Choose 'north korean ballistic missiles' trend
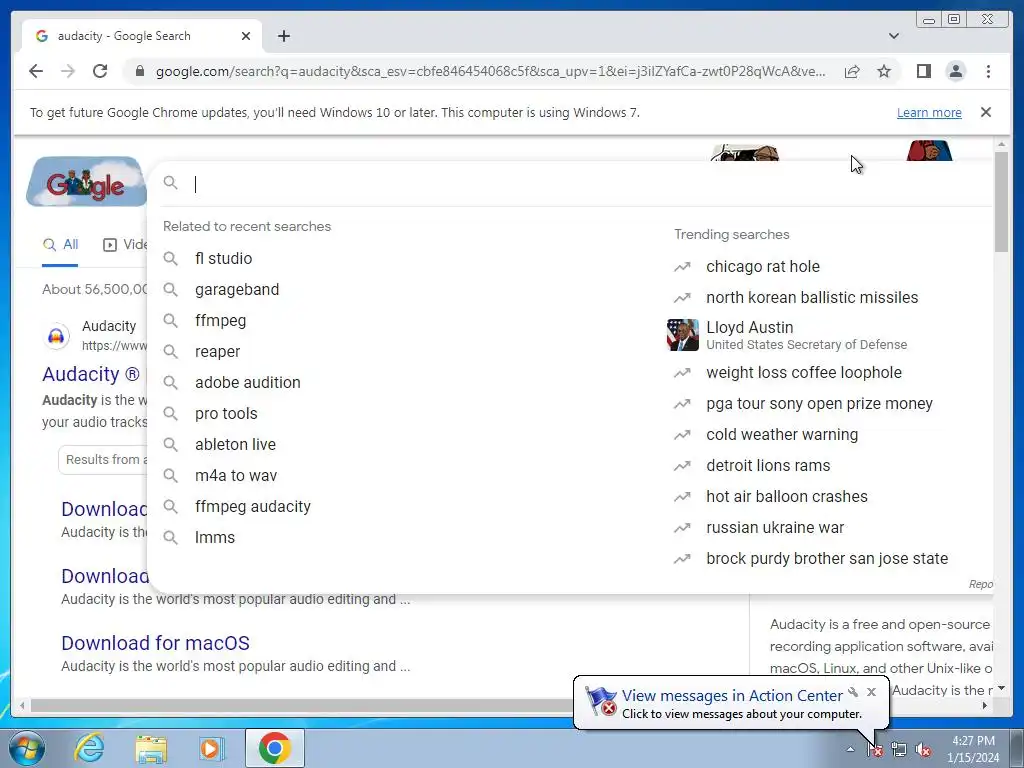 [812, 297]
